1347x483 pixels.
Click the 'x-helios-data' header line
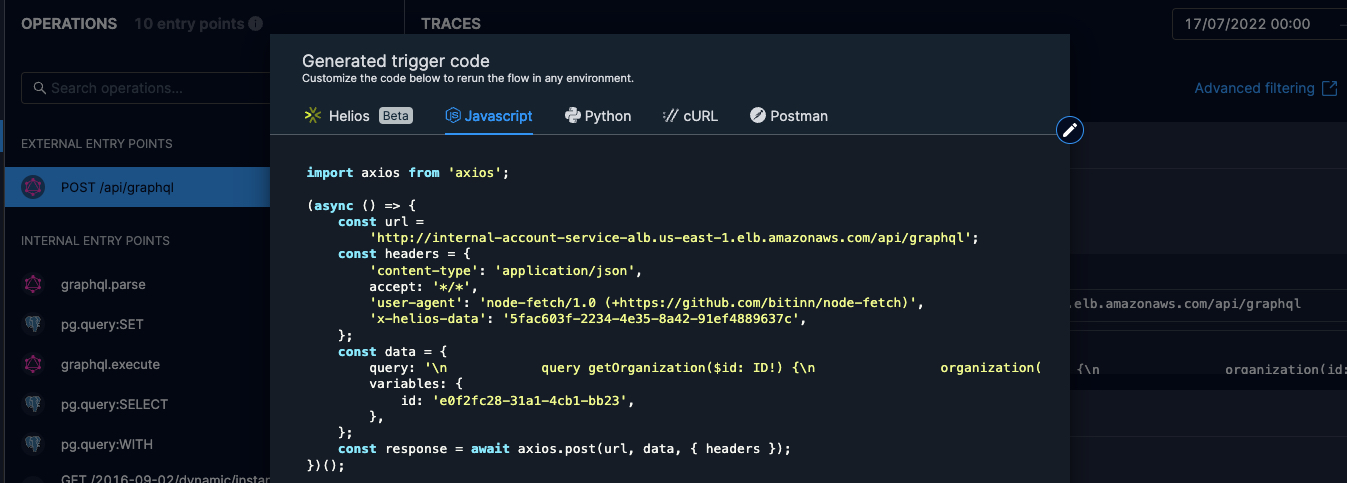(x=587, y=319)
